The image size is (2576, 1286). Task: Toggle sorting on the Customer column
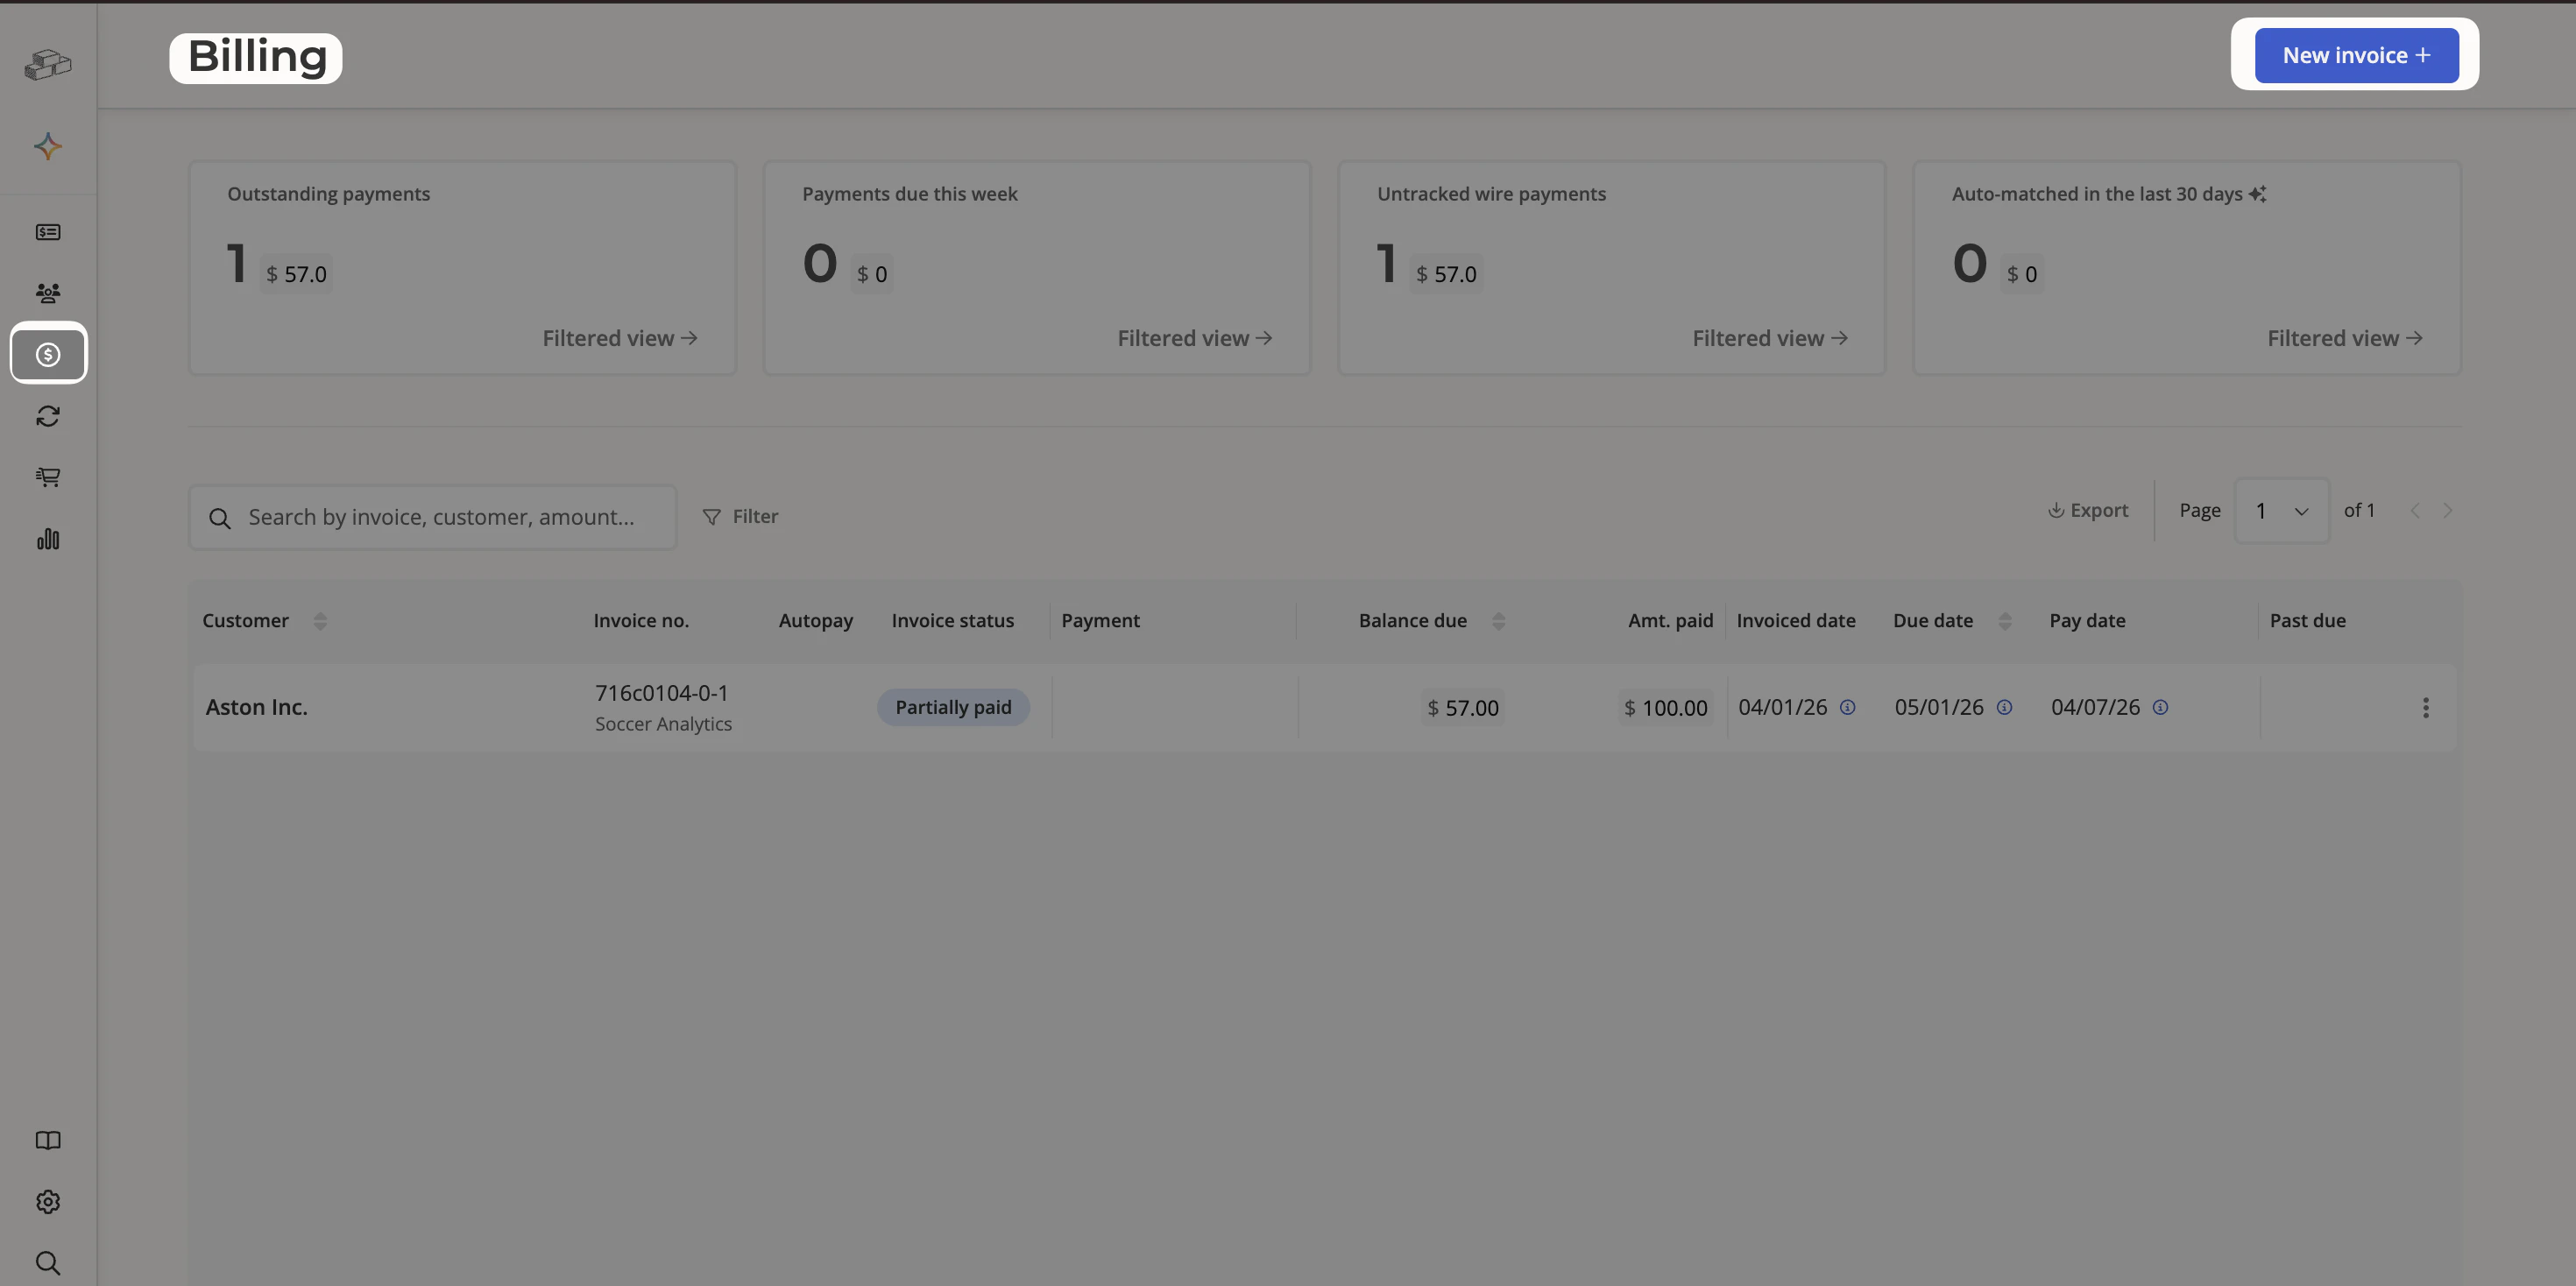(x=320, y=620)
